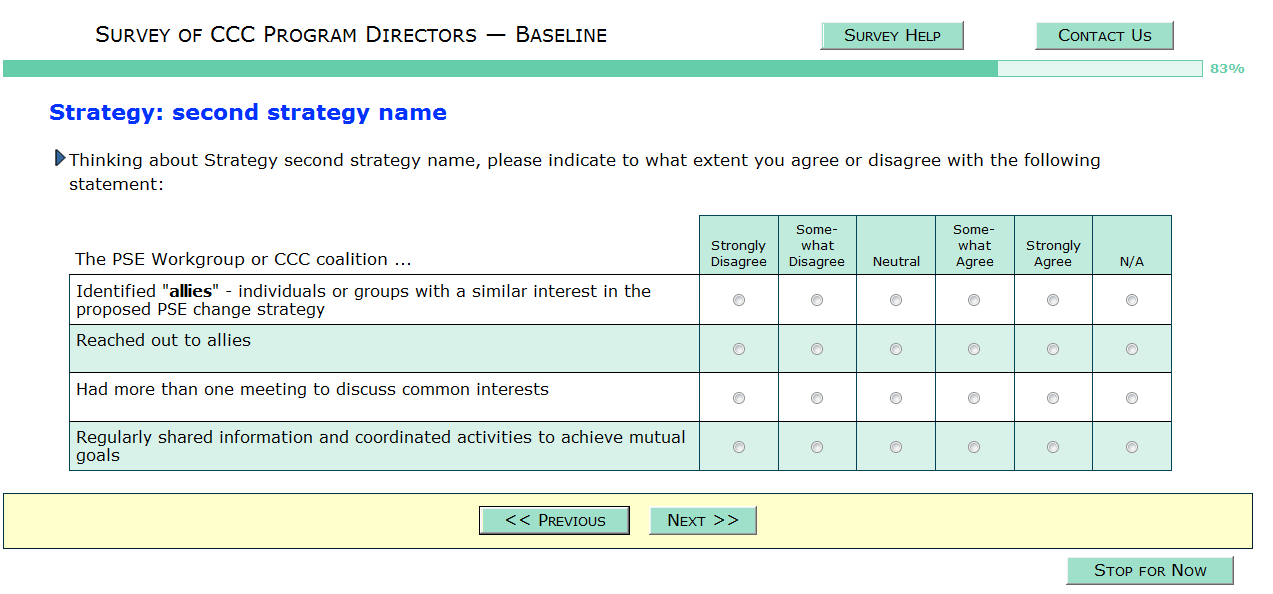Click the survey progress bar

click(x=602, y=68)
